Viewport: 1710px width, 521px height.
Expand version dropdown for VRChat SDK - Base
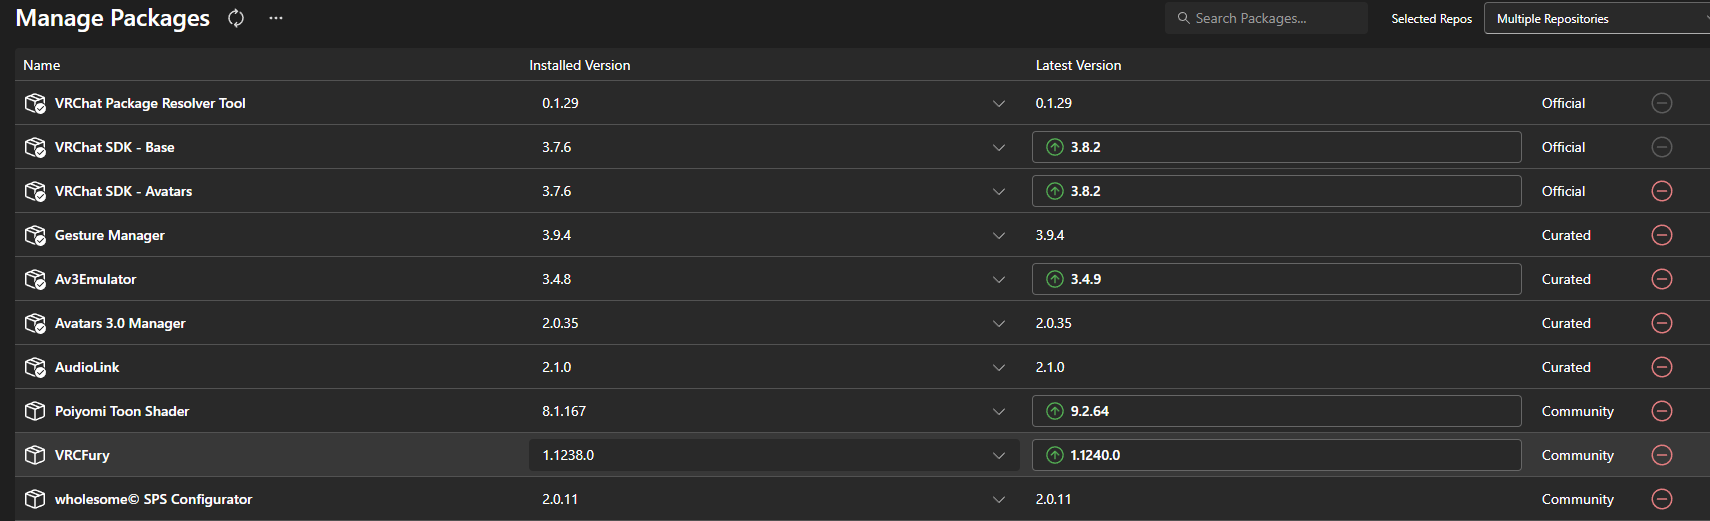(998, 147)
